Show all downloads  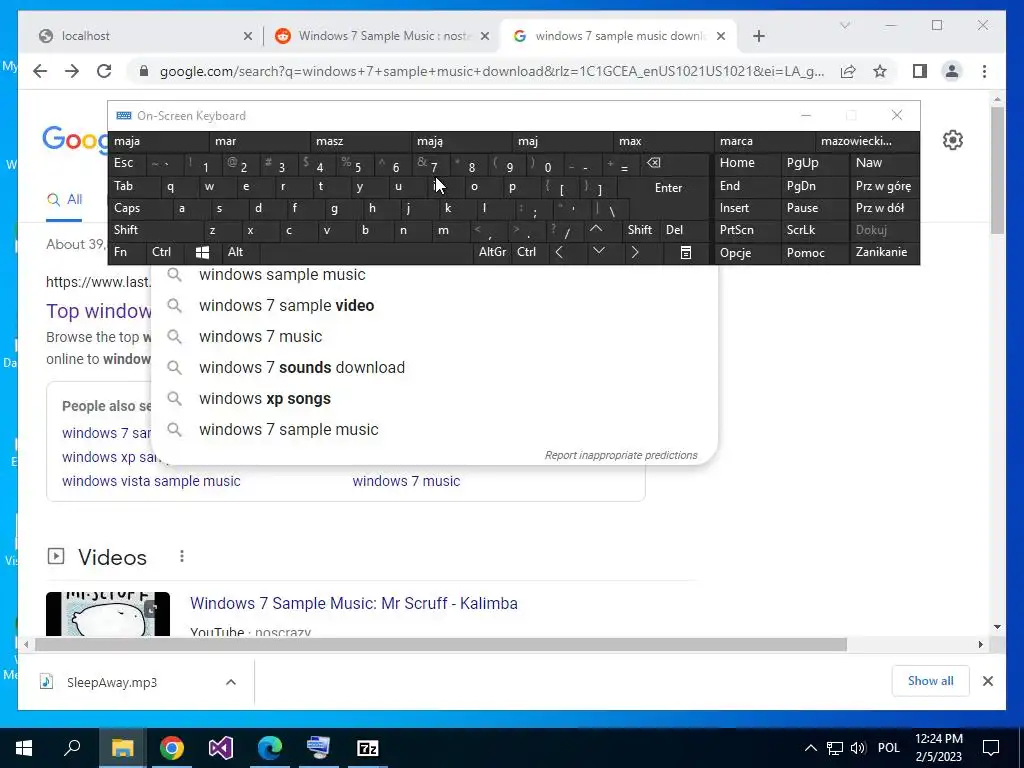931,681
